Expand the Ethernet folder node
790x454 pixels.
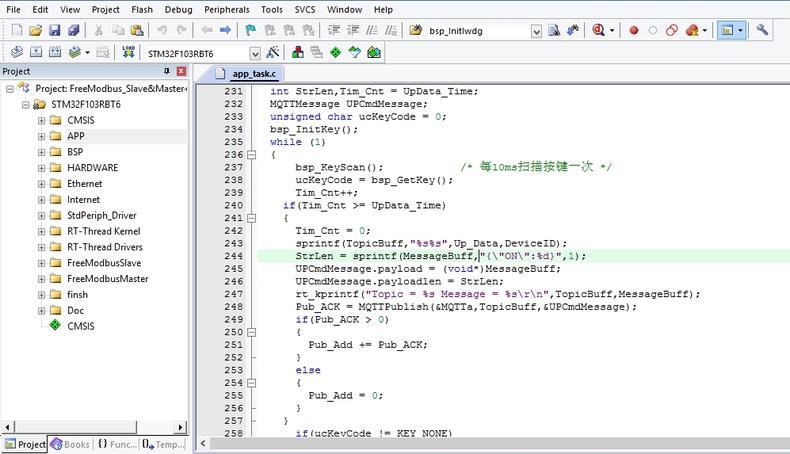pos(41,184)
